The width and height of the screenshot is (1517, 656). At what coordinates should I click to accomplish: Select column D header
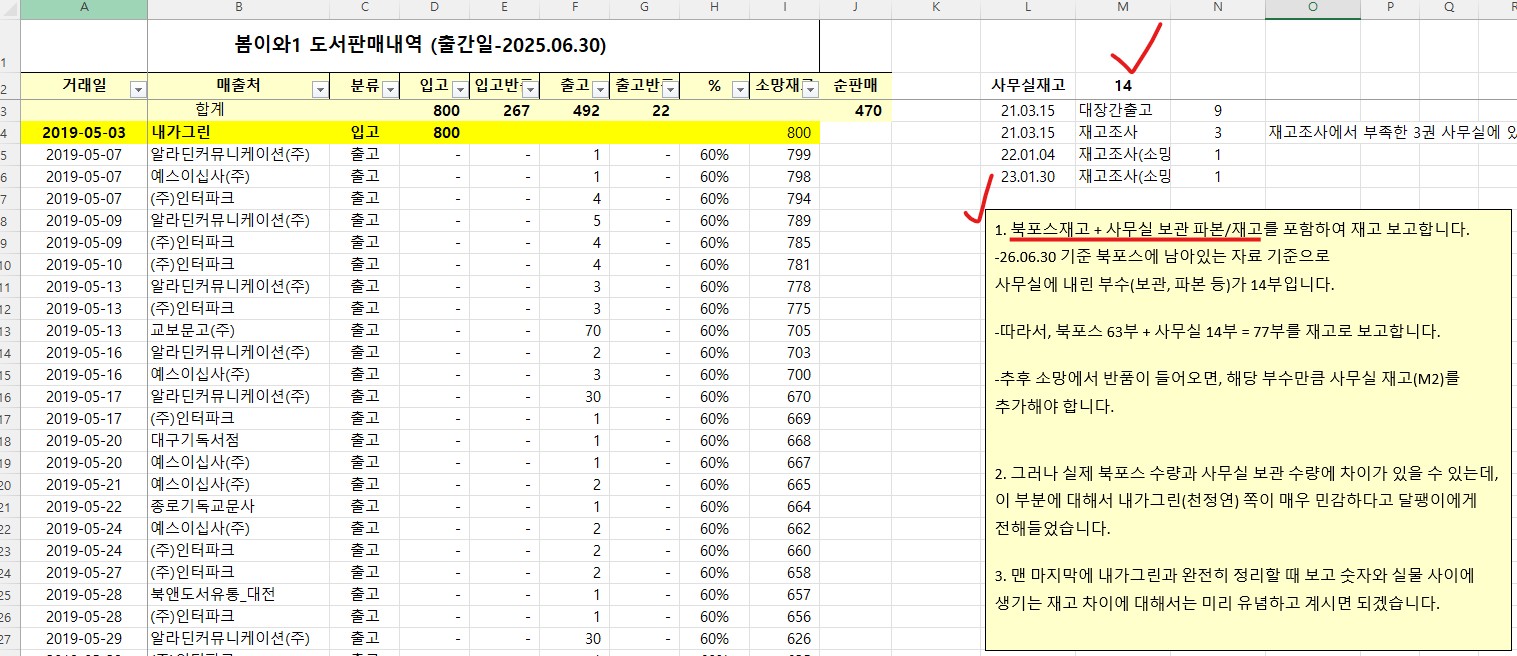[x=435, y=9]
